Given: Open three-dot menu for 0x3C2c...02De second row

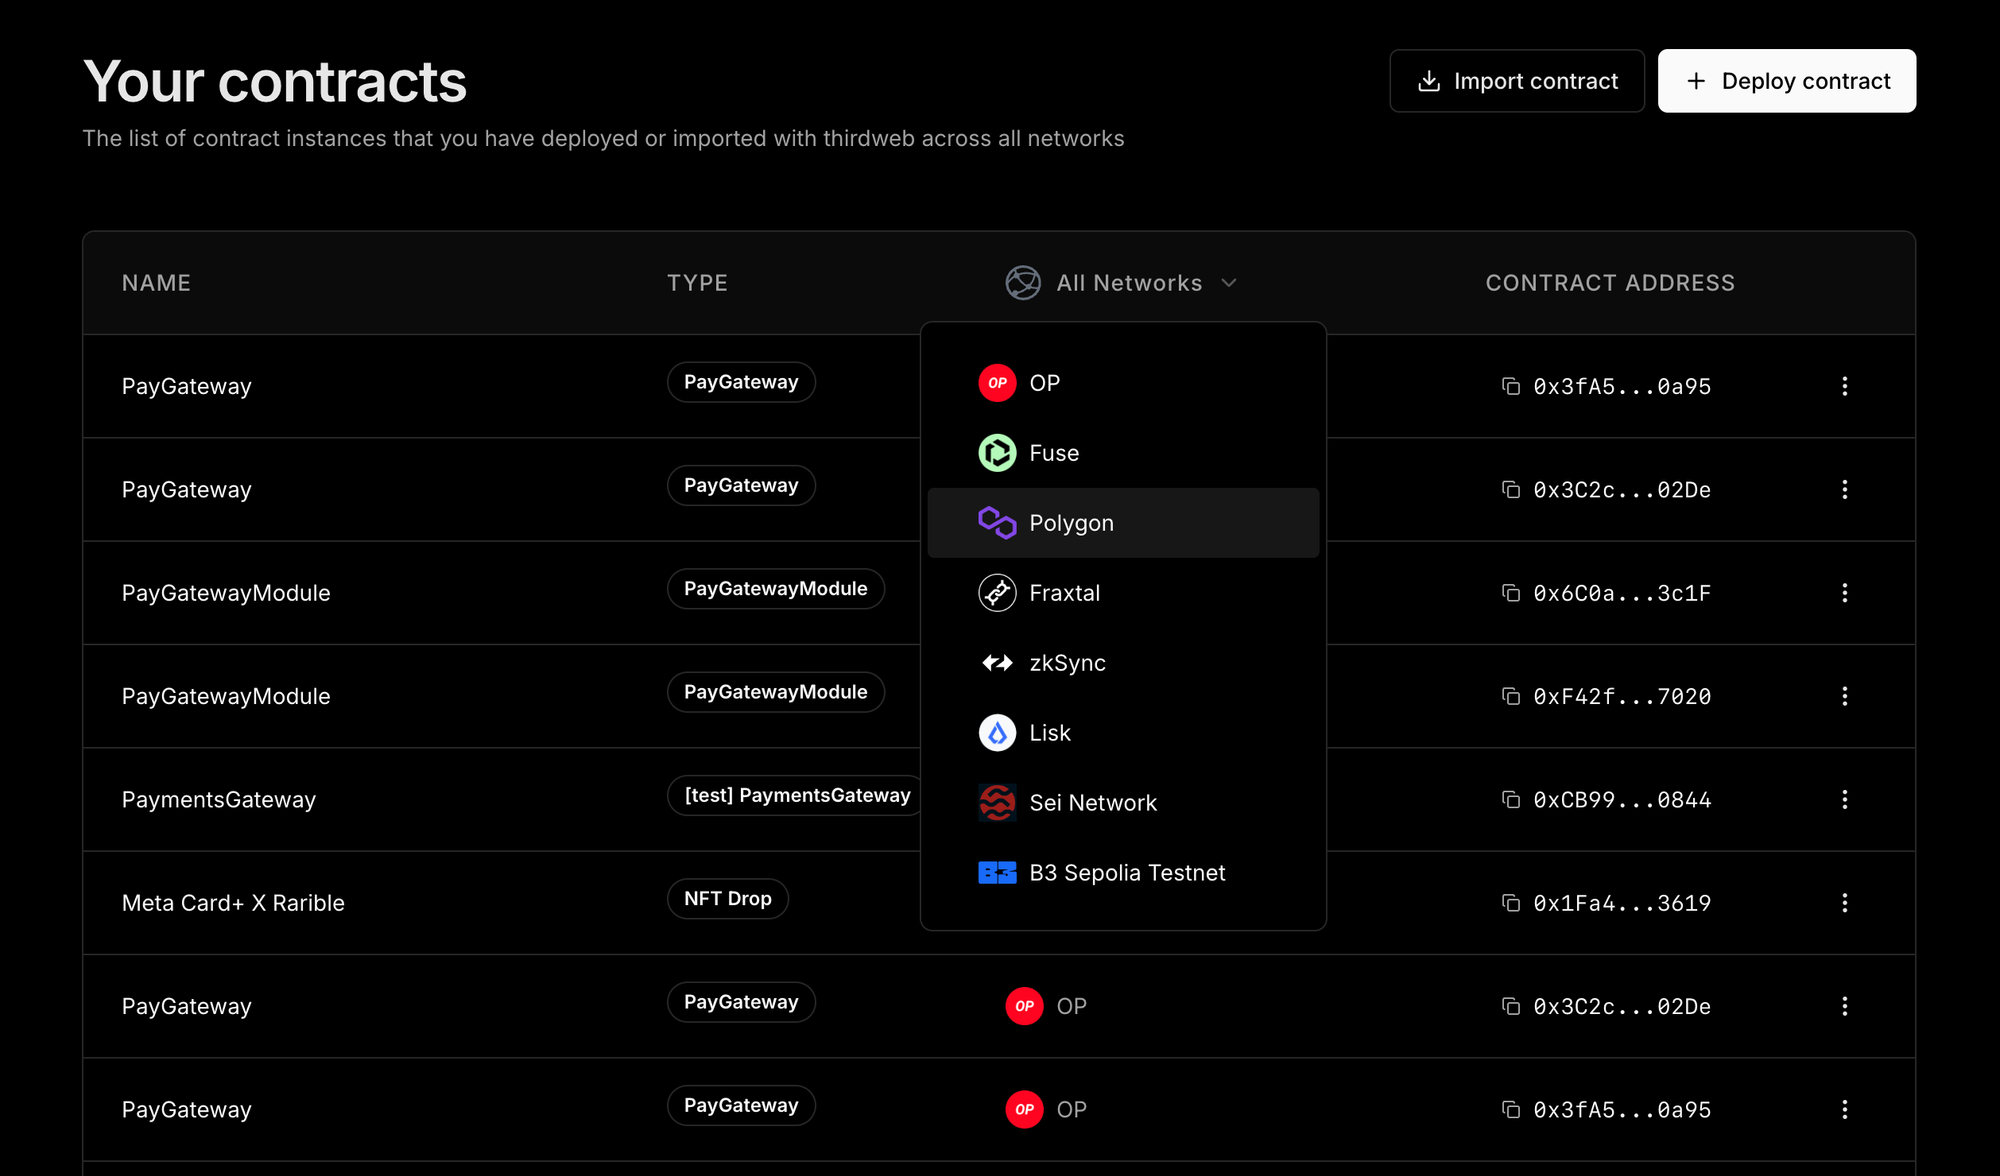Looking at the screenshot, I should [x=1844, y=490].
